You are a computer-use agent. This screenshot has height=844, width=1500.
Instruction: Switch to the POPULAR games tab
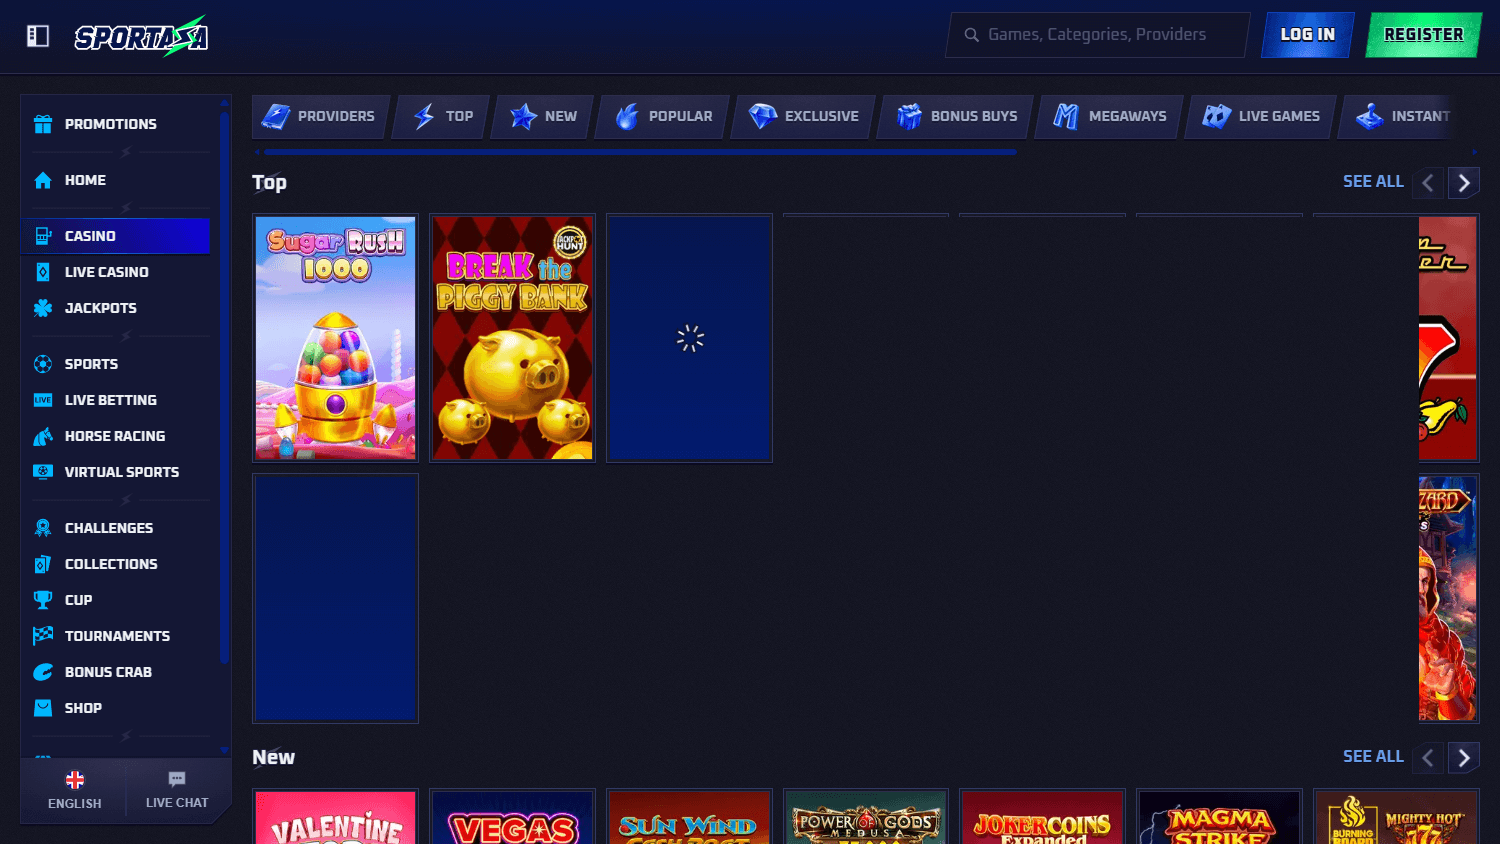[x=662, y=116]
